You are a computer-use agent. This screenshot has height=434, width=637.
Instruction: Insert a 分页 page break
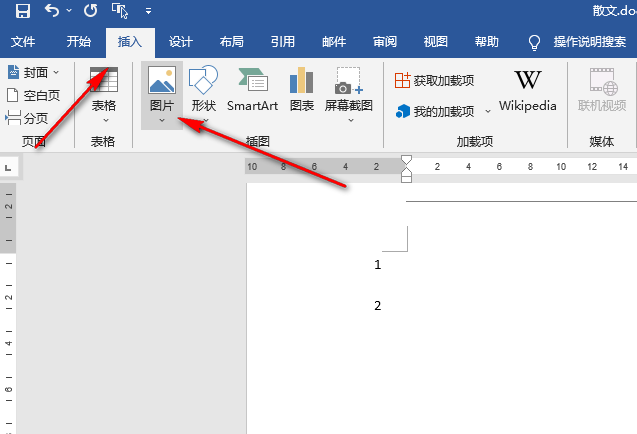coord(27,118)
